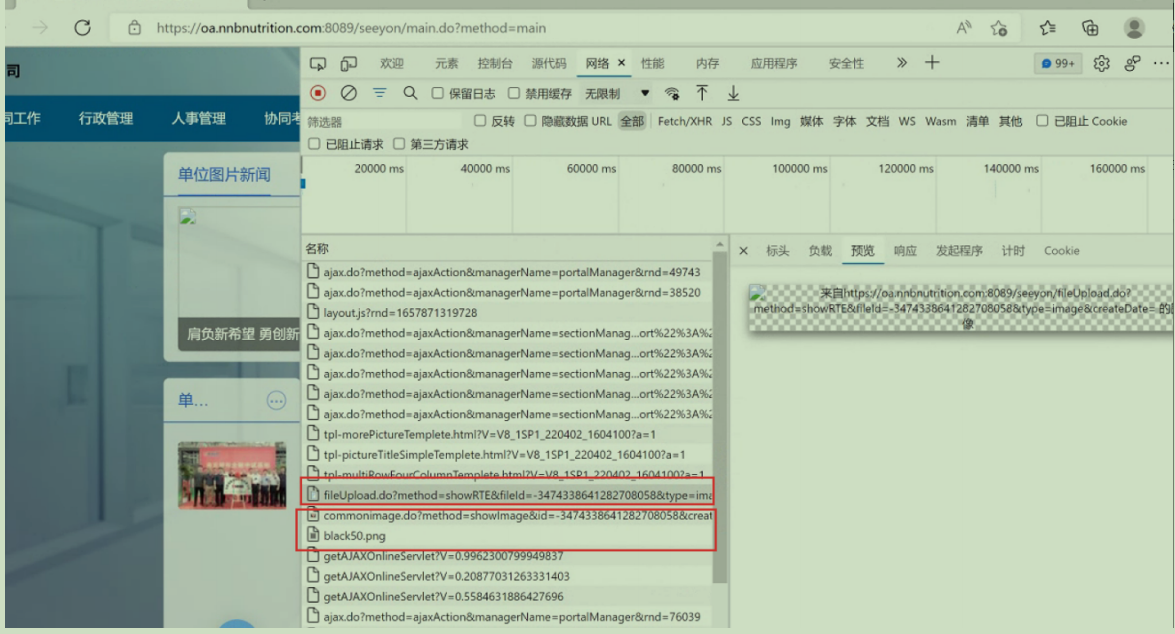Image resolution: width=1175 pixels, height=634 pixels.
Task: Enable the 保留日志 checkbox
Action: [438, 94]
